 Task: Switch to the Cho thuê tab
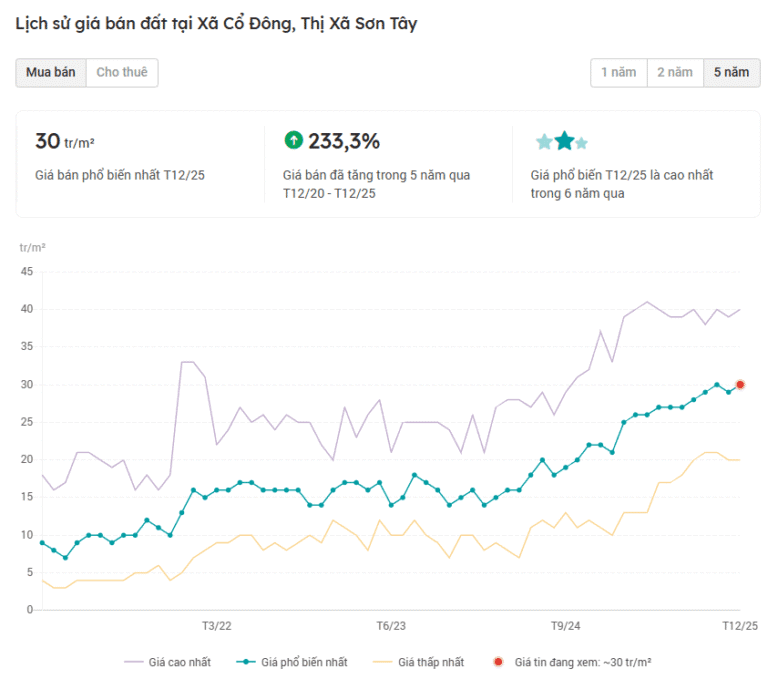click(122, 72)
